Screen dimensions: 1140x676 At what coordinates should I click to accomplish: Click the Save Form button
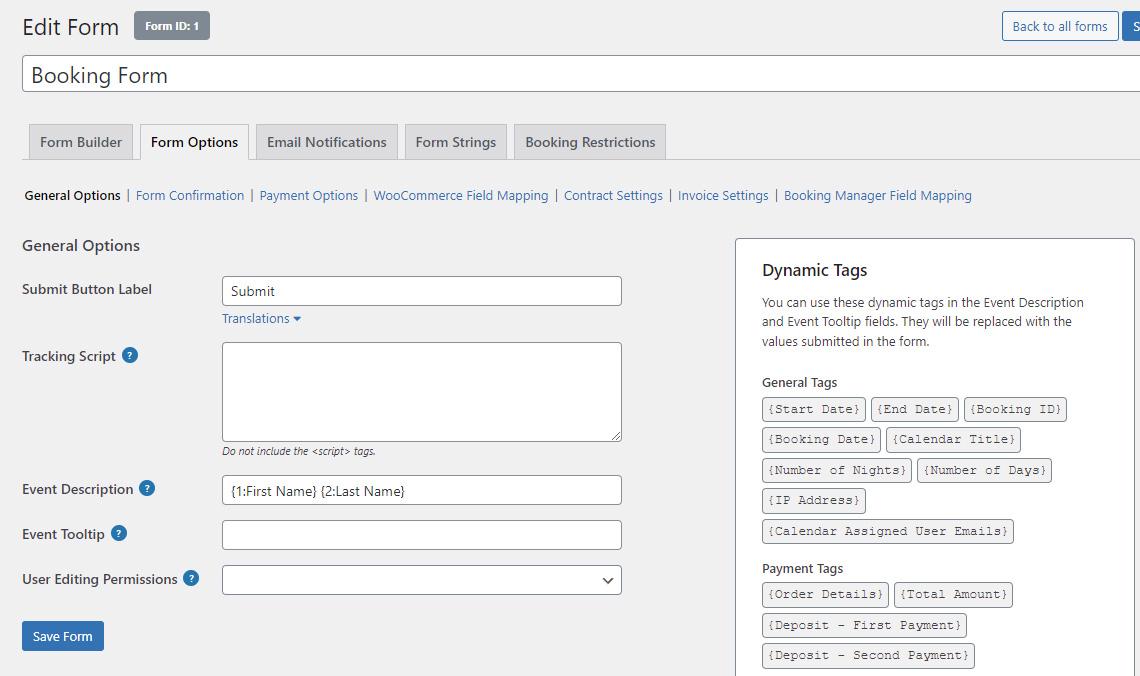pyautogui.click(x=62, y=635)
